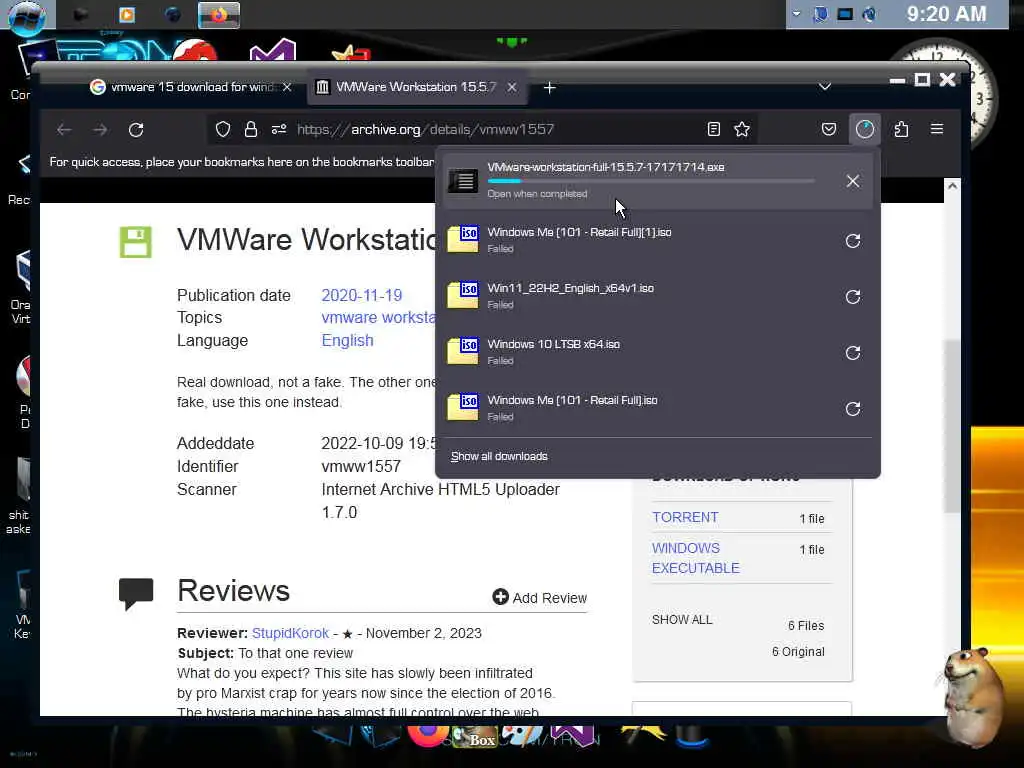Viewport: 1024px width, 768px height.
Task: Reload the archive.org page
Action: [x=136, y=130]
